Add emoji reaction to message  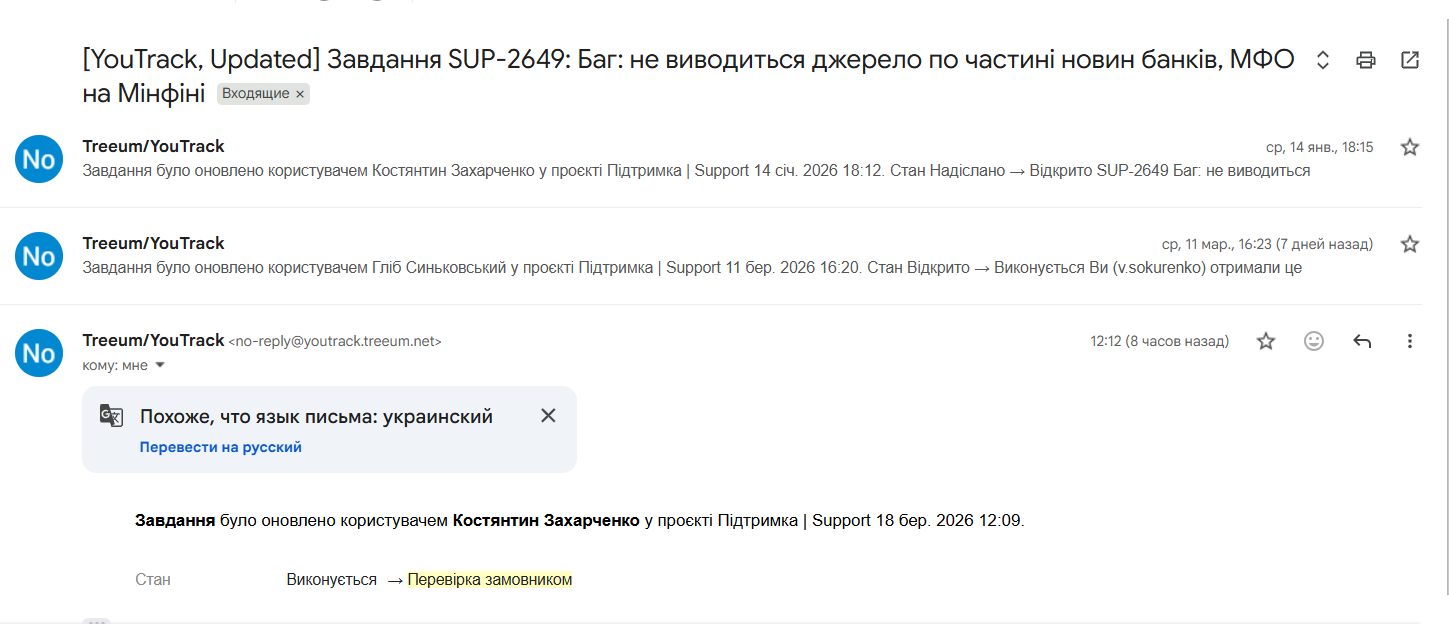(1314, 341)
